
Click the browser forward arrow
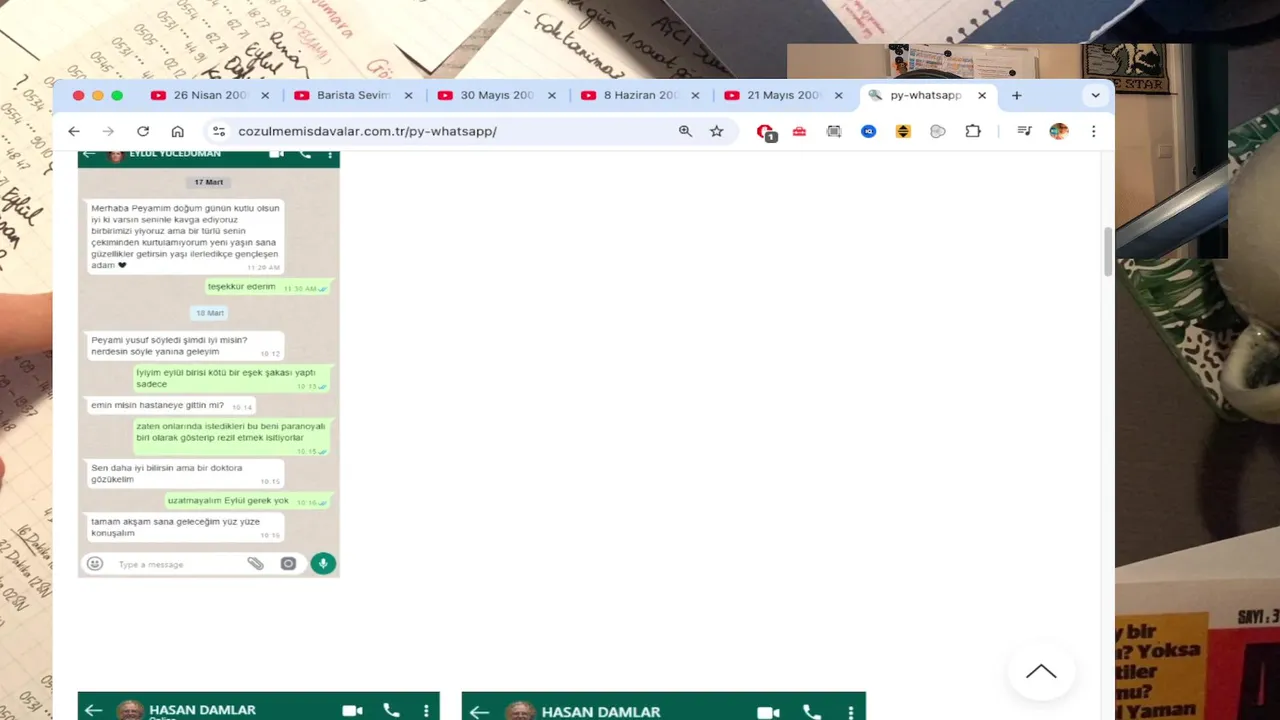coord(108,131)
